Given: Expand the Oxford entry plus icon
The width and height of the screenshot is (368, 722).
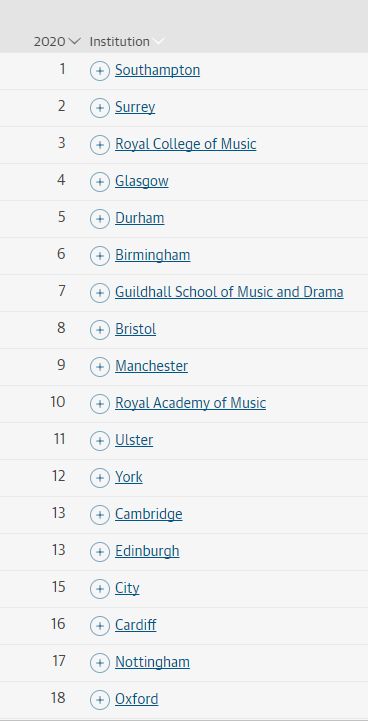Looking at the screenshot, I should (99, 700).
